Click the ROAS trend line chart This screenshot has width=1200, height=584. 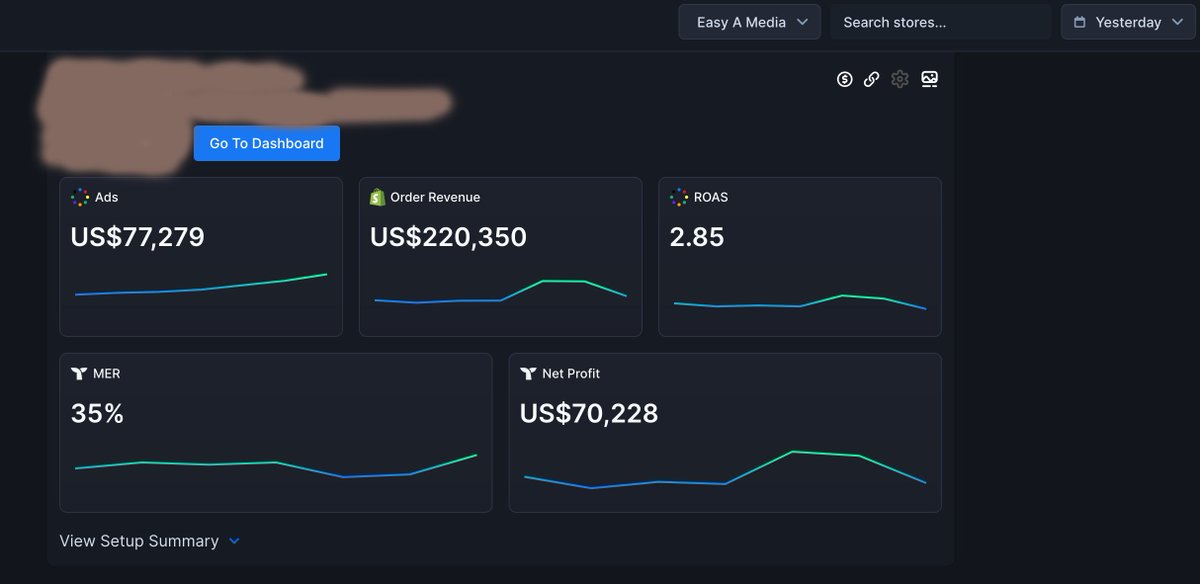800,301
